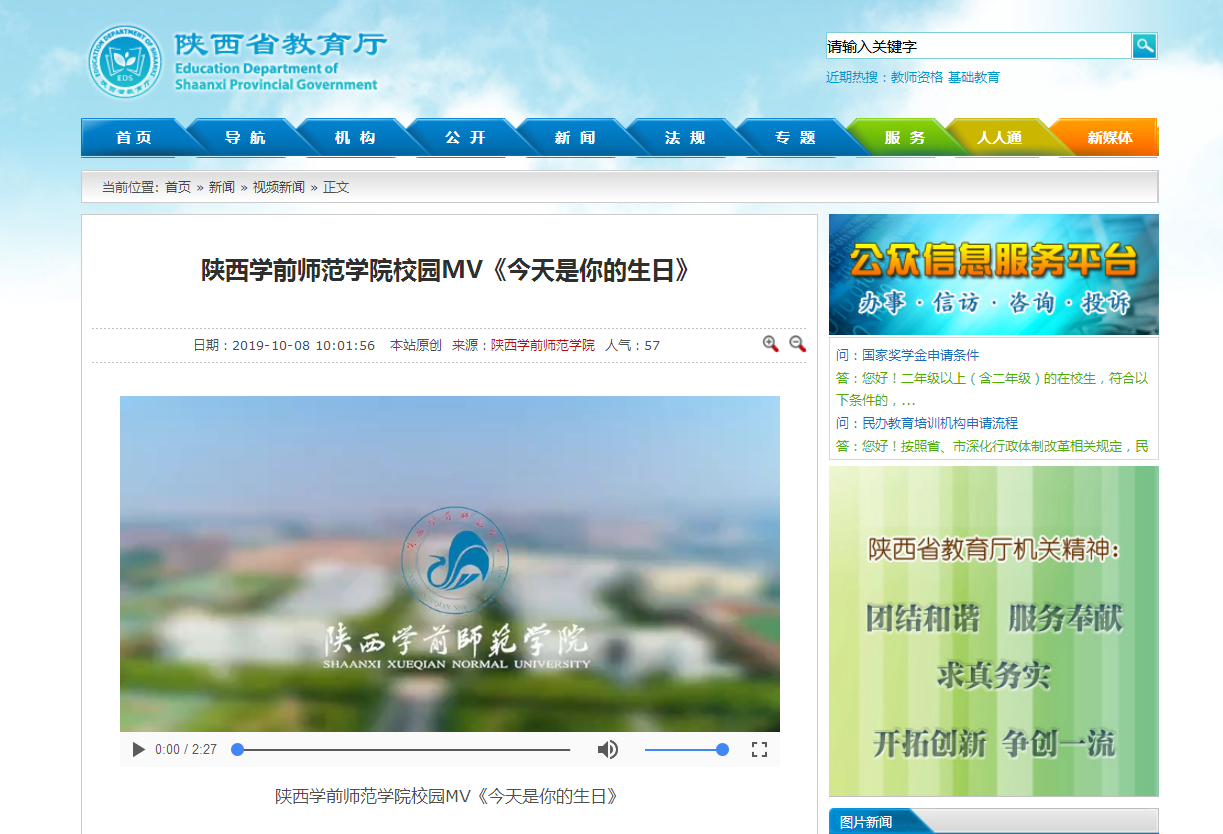Image resolution: width=1223 pixels, height=834 pixels.
Task: Enter fullscreen video mode
Action: pyautogui.click(x=759, y=749)
